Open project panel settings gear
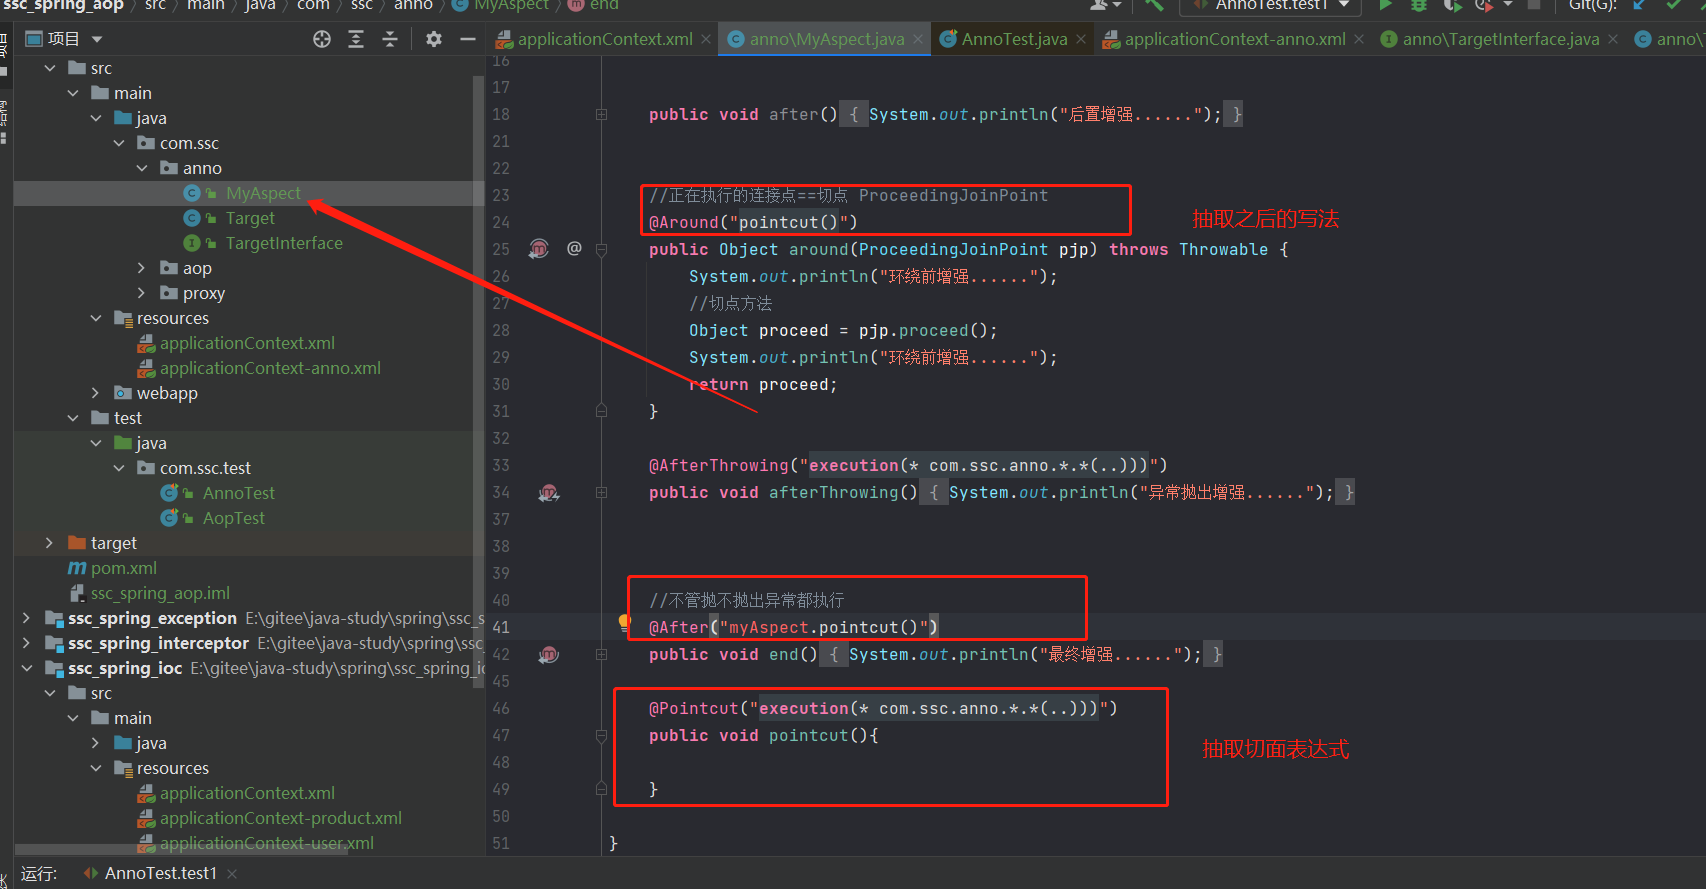The width and height of the screenshot is (1706, 889). point(433,39)
